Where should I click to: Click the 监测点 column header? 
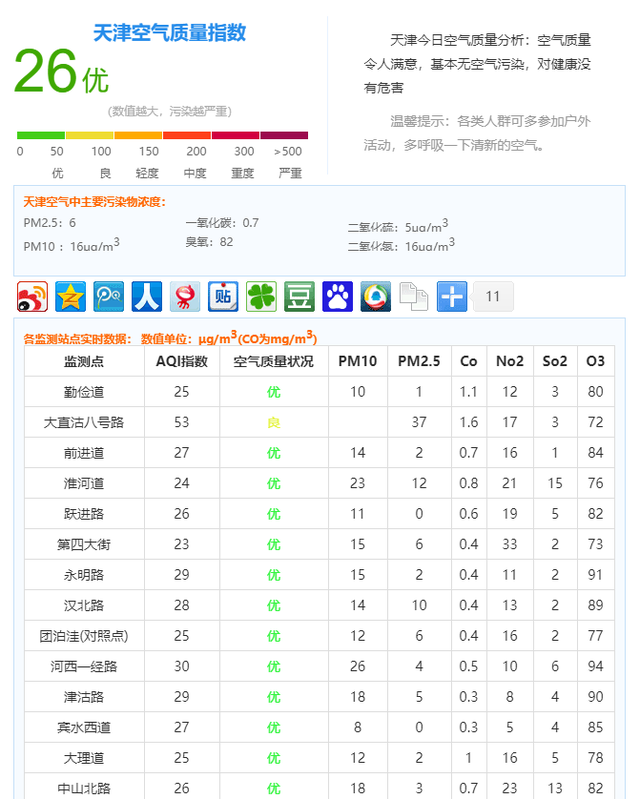click(84, 361)
